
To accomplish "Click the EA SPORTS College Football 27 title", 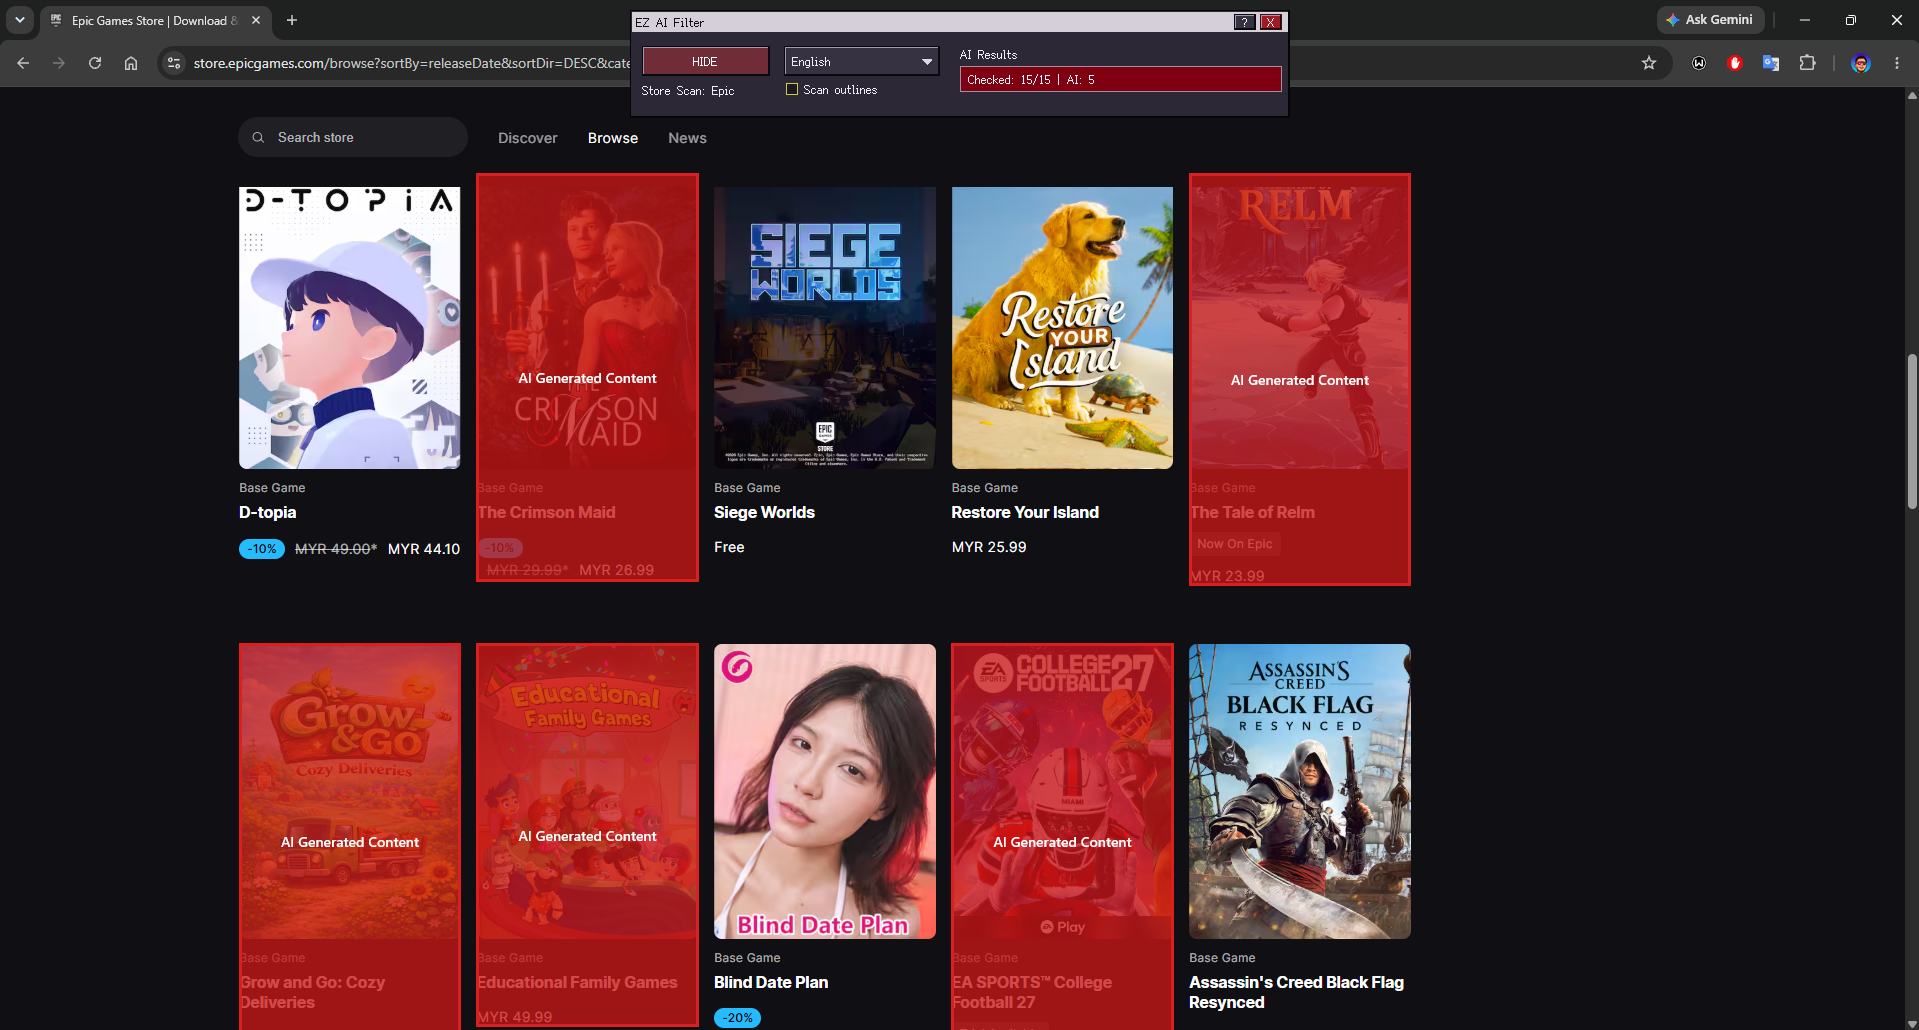I will (1032, 992).
